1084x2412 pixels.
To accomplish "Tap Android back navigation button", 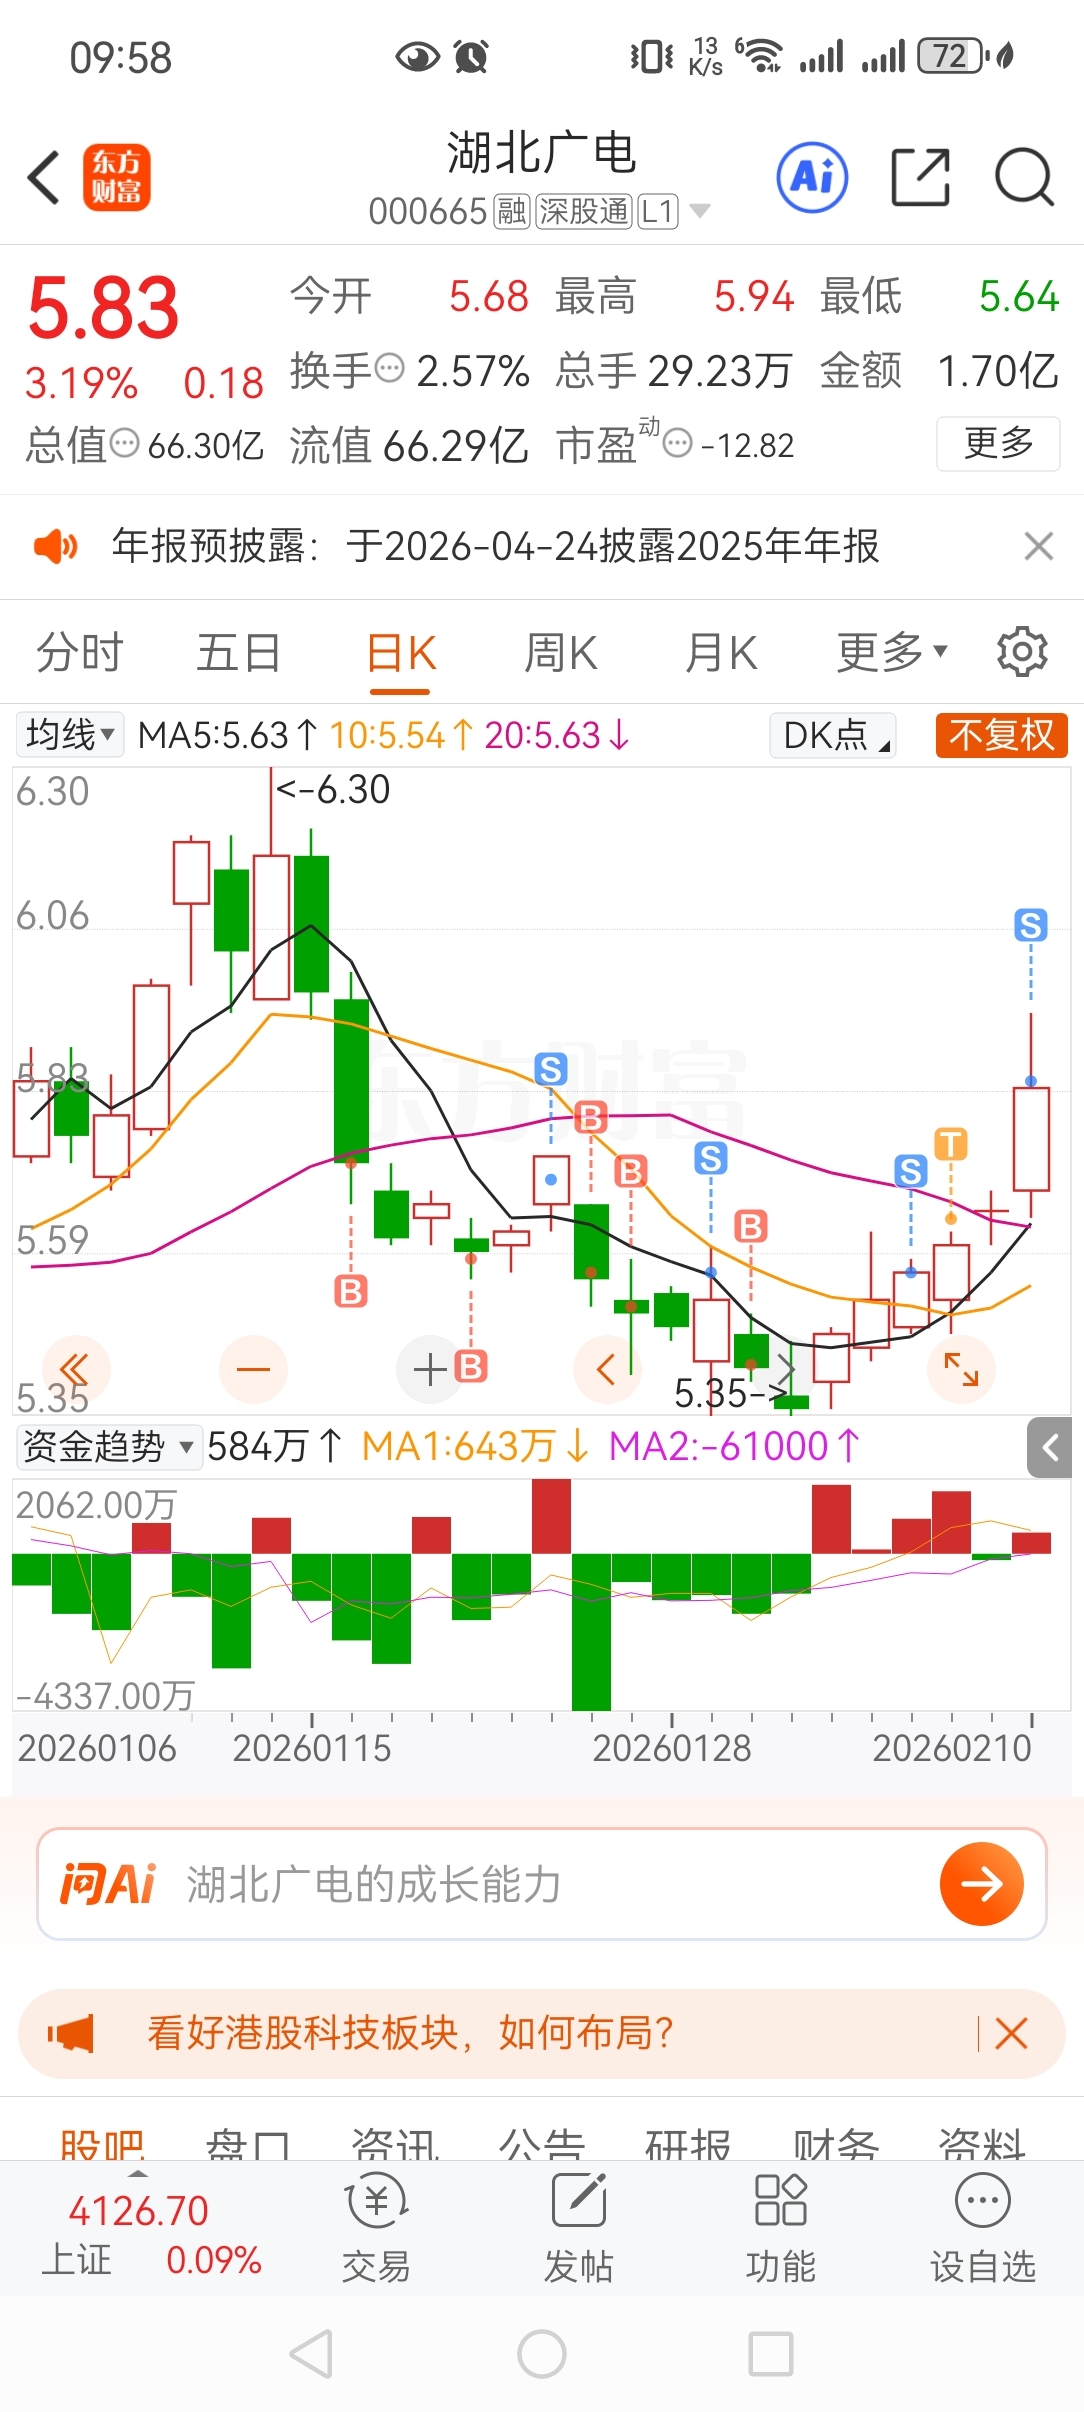I will (312, 2354).
